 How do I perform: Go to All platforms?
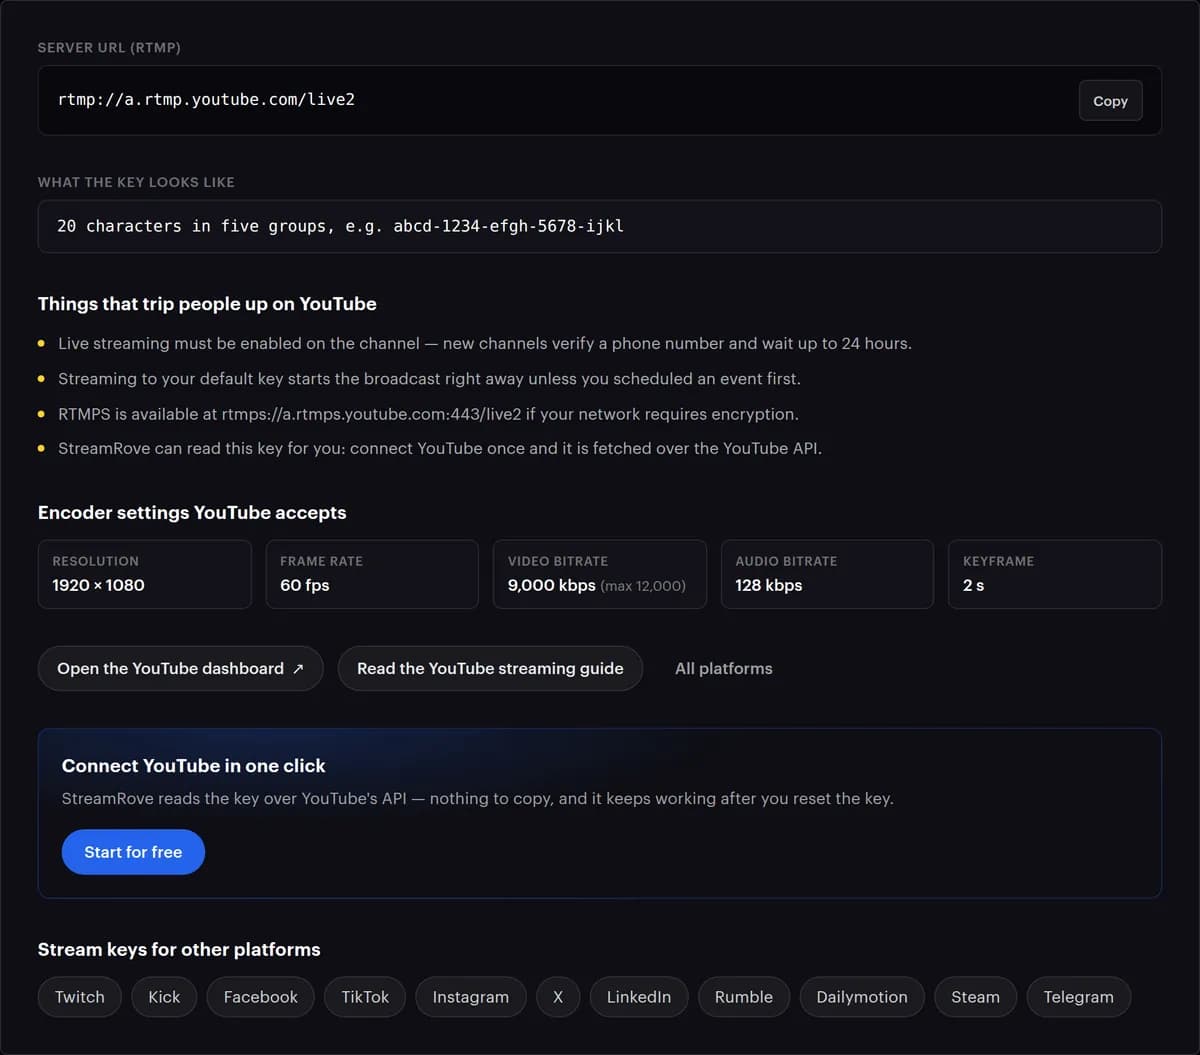724,668
